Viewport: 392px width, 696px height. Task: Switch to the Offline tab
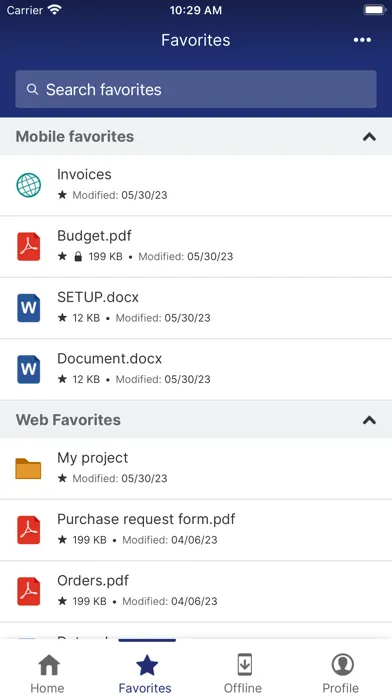pyautogui.click(x=243, y=673)
